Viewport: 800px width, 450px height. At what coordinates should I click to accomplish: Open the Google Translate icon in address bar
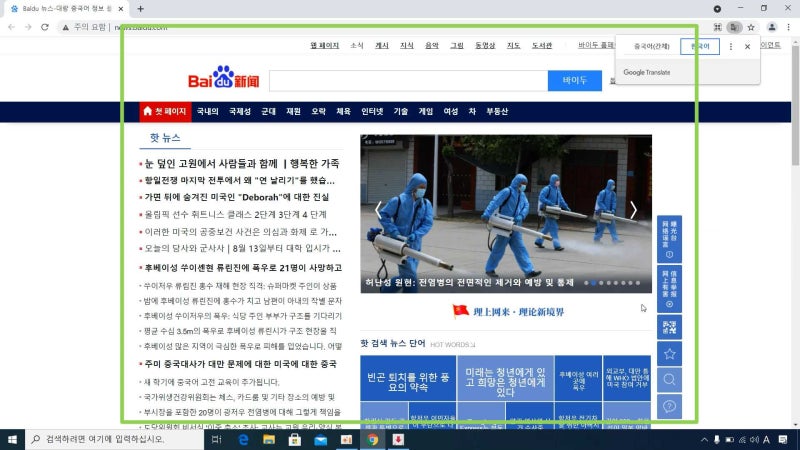(x=734, y=27)
